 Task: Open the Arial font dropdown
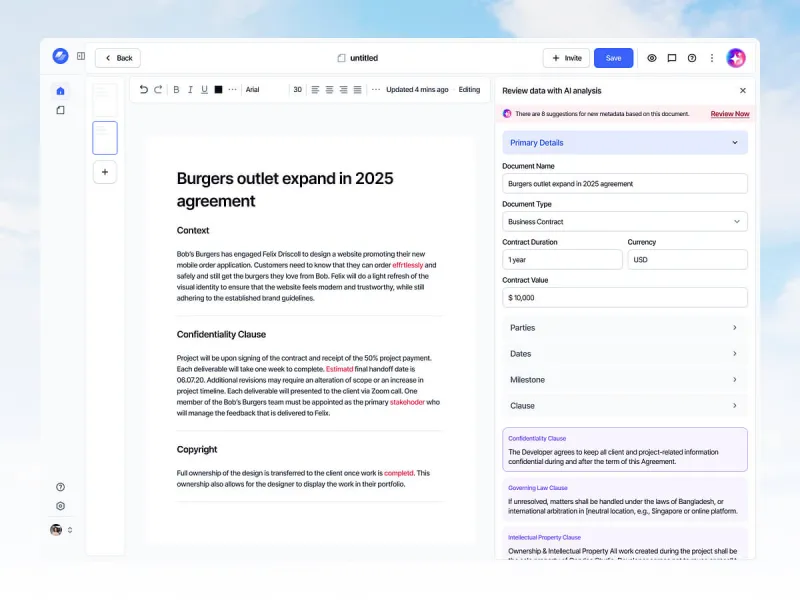pos(265,89)
